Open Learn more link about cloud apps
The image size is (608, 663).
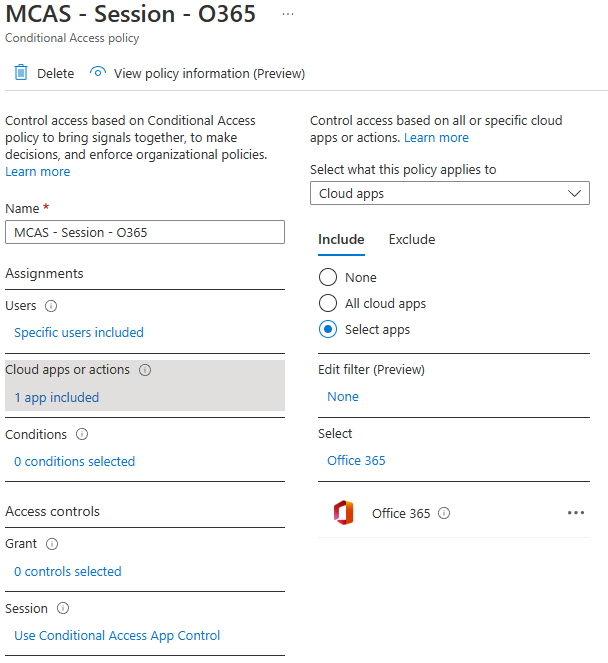pos(436,138)
